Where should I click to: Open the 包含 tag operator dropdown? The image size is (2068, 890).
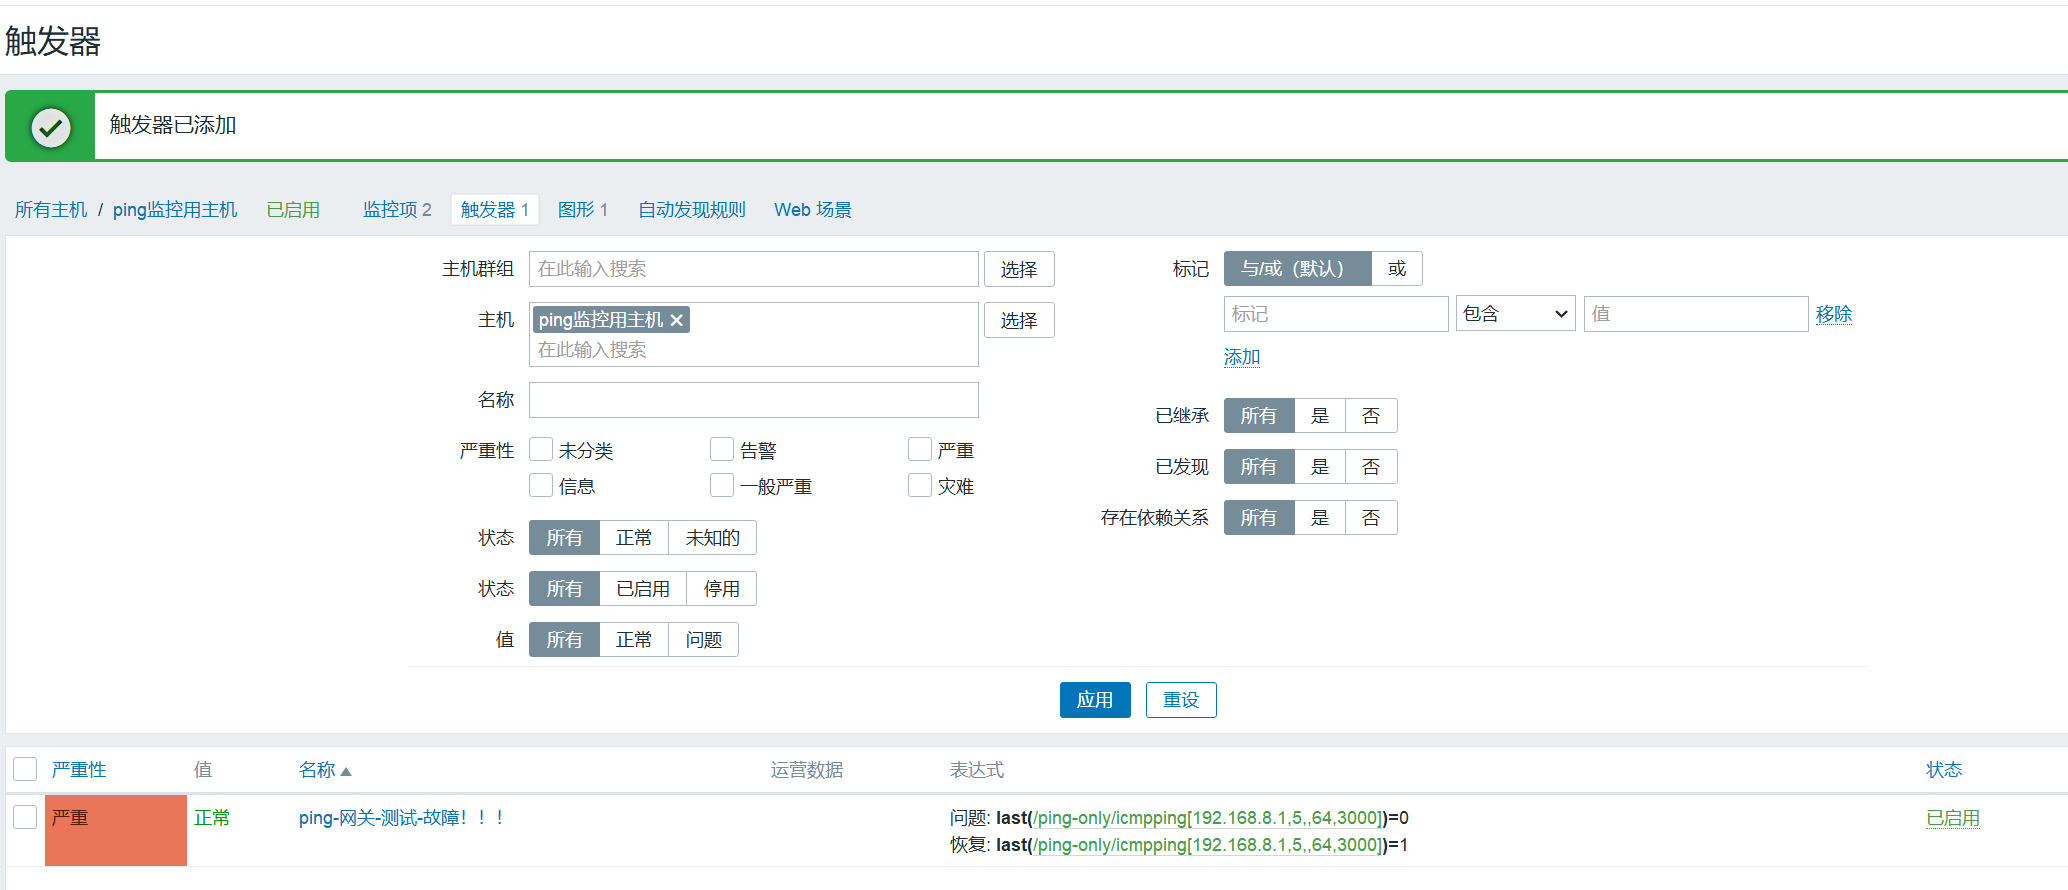coord(1515,314)
